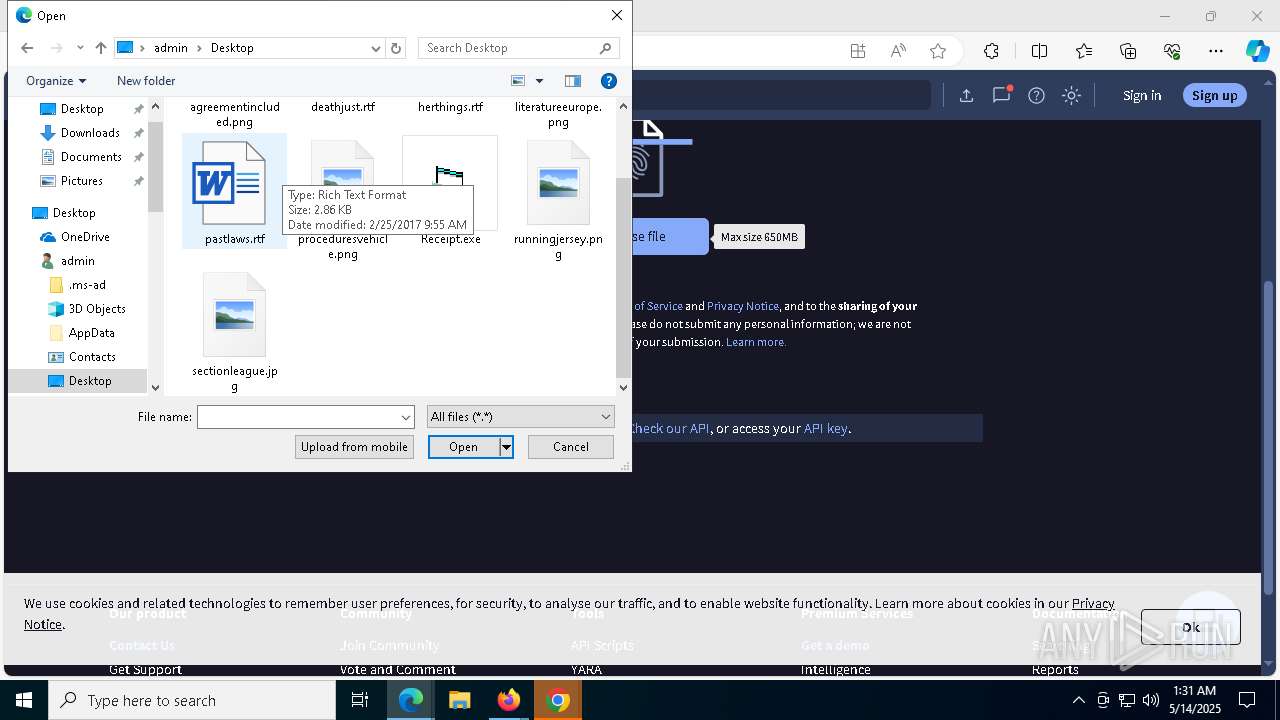Go back in the Open dialog
The image size is (1280, 720).
tap(27, 48)
